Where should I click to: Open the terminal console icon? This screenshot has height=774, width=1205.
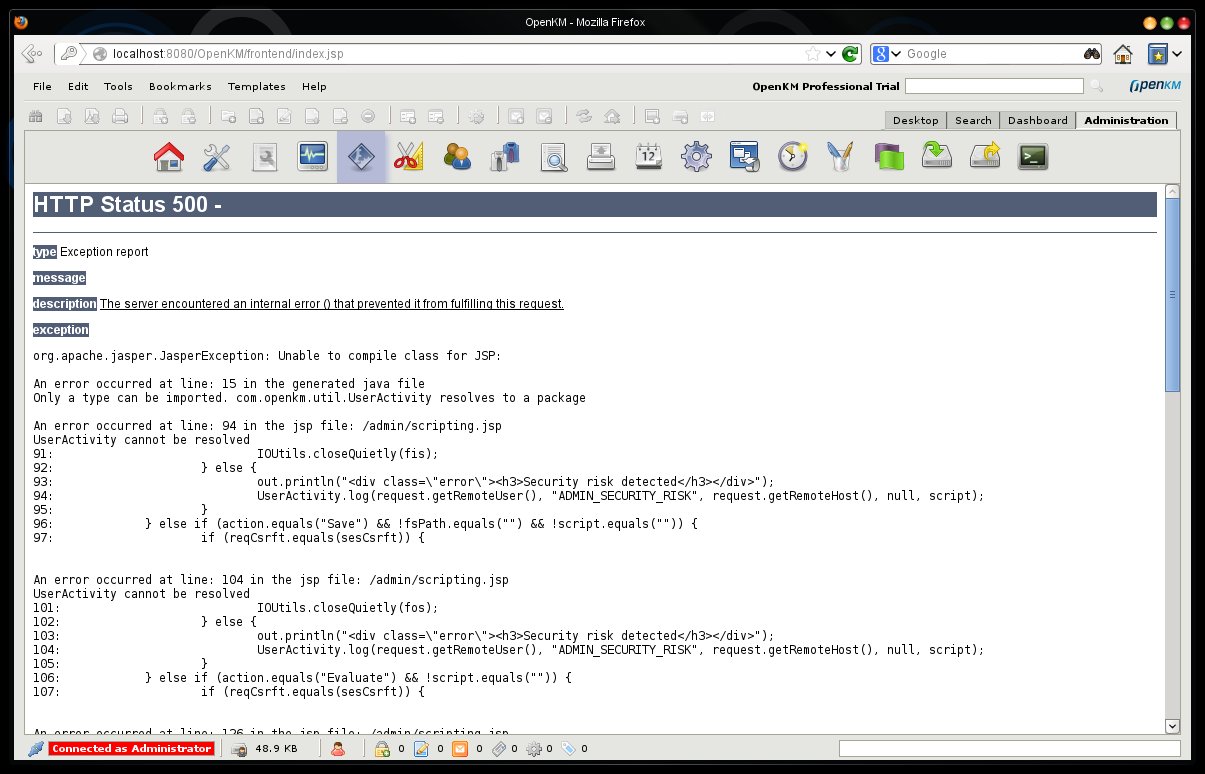pyautogui.click(x=1032, y=156)
